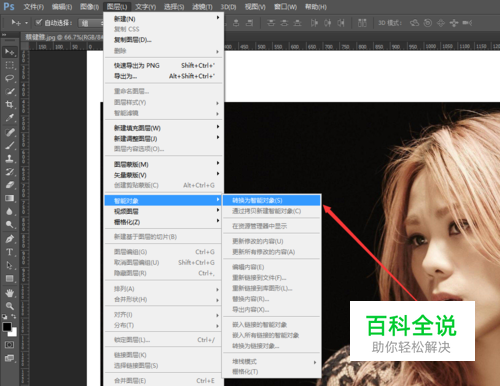500x386 pixels.
Task: Click the 3D camera zoom mode icon
Action: click(467, 23)
